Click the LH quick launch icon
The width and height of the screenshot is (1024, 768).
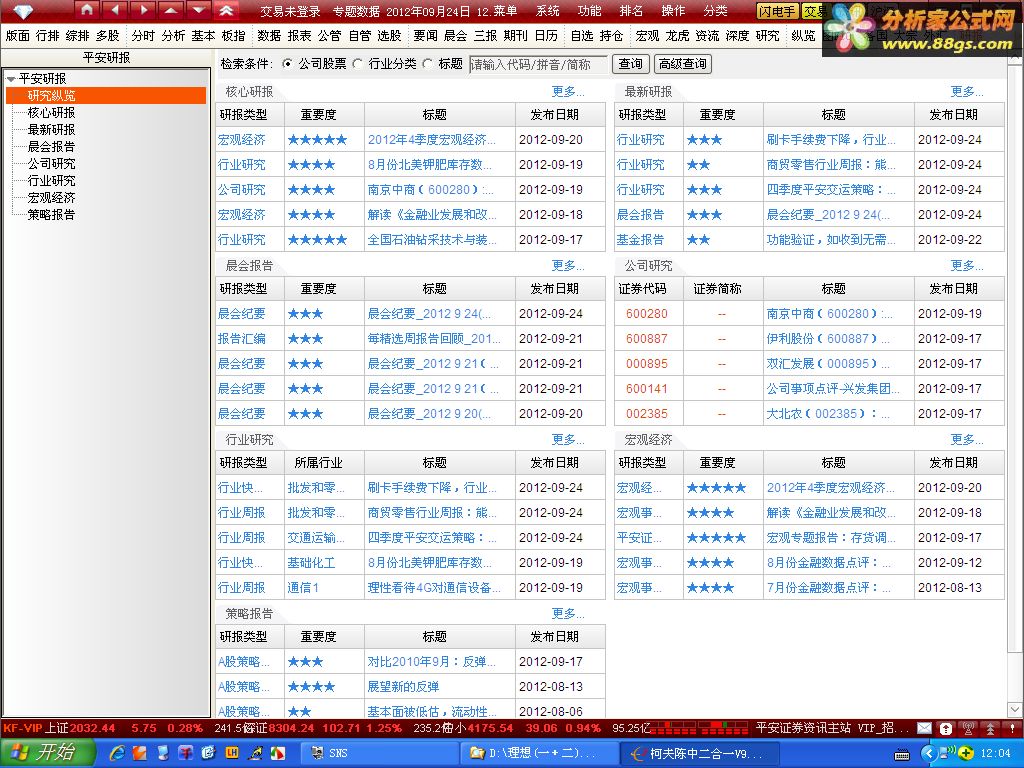pyautogui.click(x=231, y=753)
